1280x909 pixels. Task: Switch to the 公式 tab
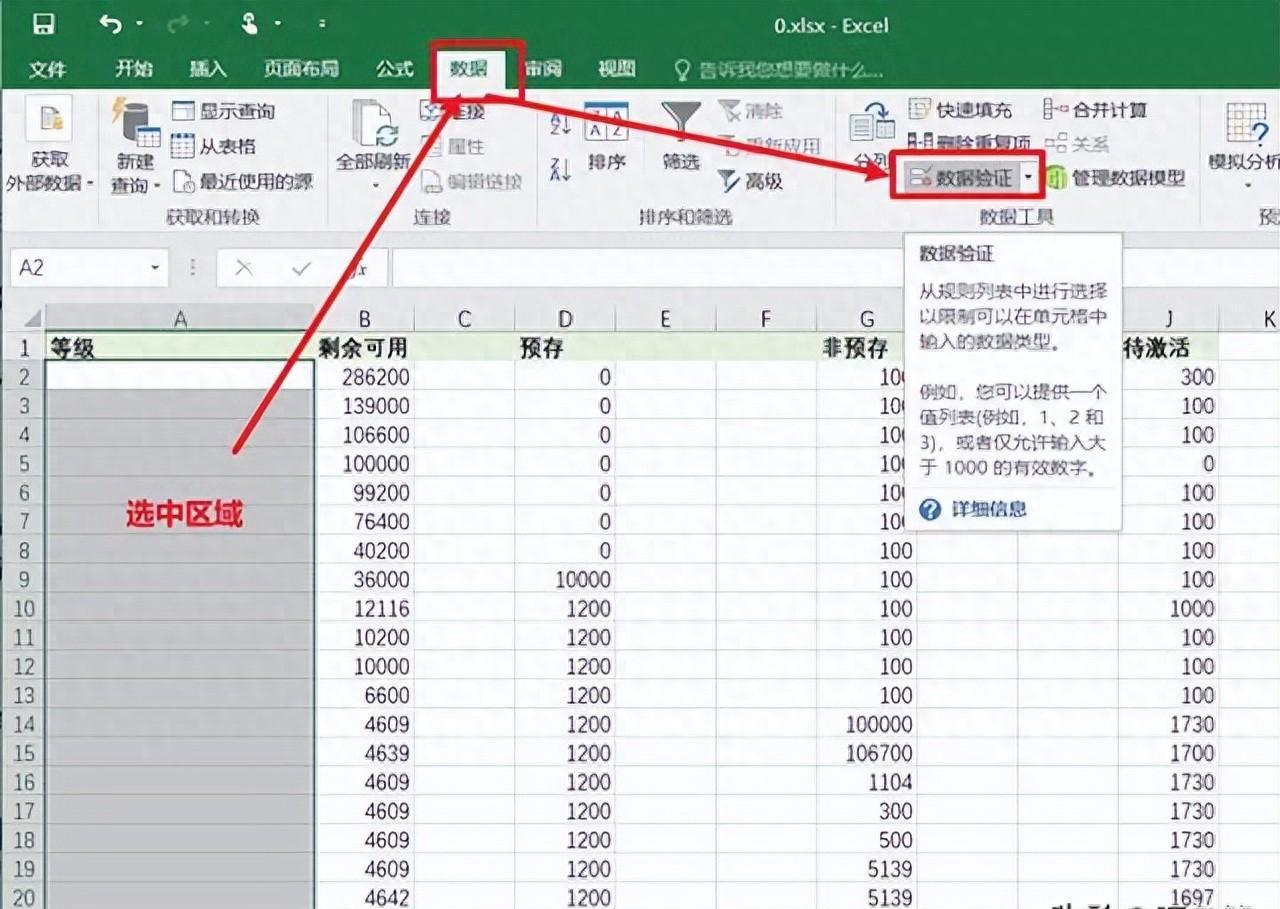394,69
